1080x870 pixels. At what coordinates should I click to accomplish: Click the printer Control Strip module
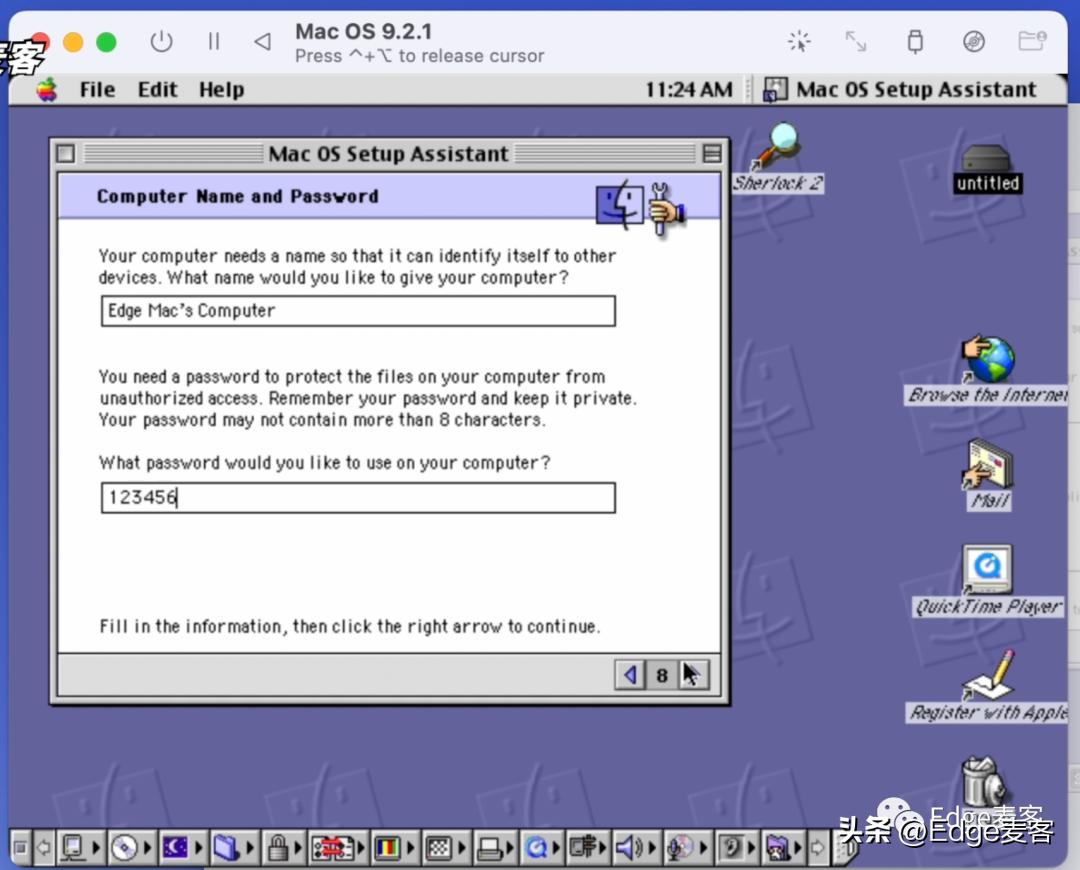(x=490, y=846)
